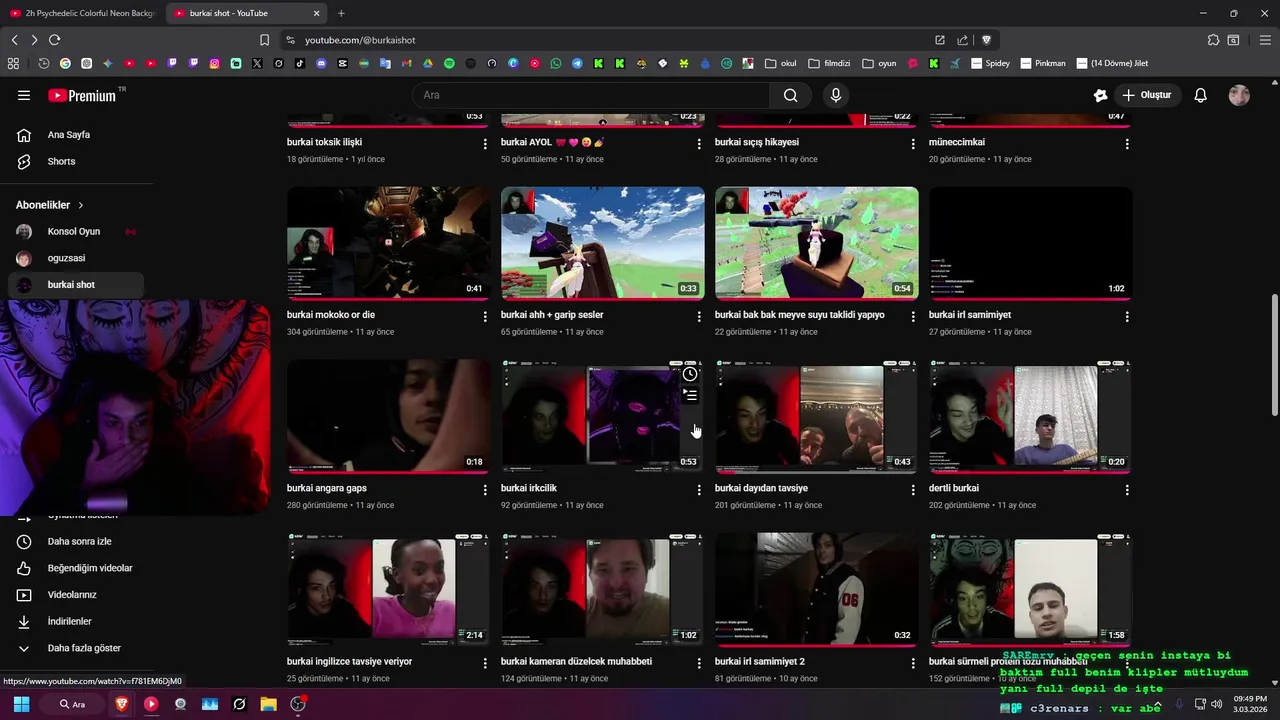Open Instagram bookmark icon
The height and width of the screenshot is (720, 1280).
click(x=214, y=63)
